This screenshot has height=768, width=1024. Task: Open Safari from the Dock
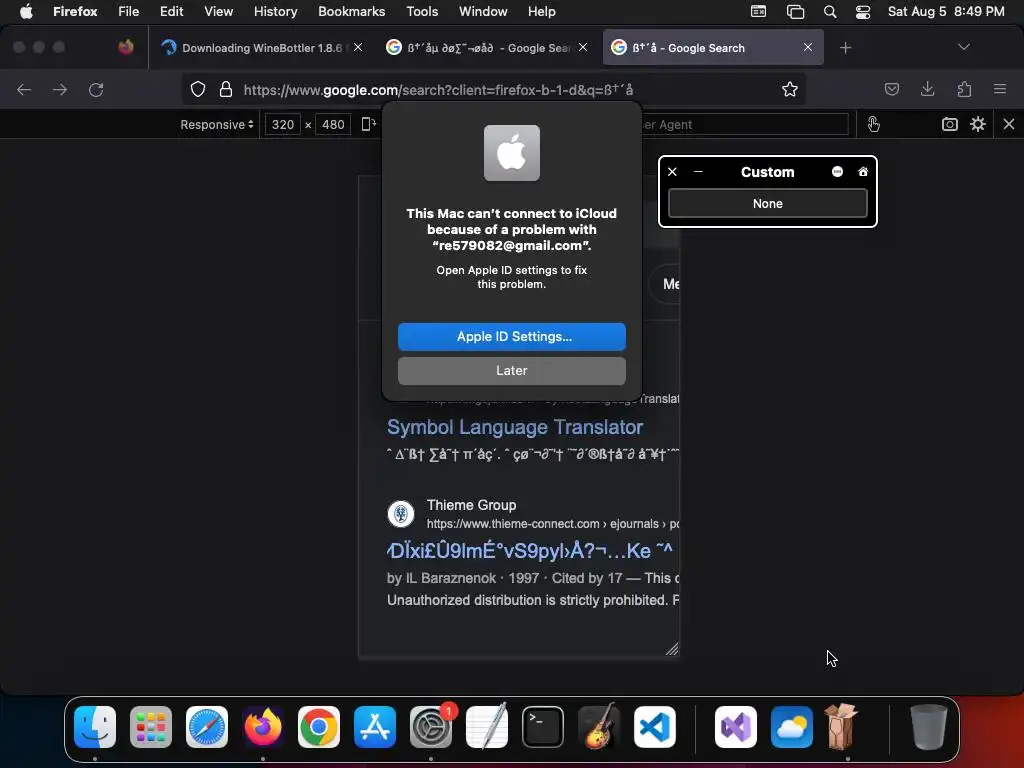click(207, 727)
